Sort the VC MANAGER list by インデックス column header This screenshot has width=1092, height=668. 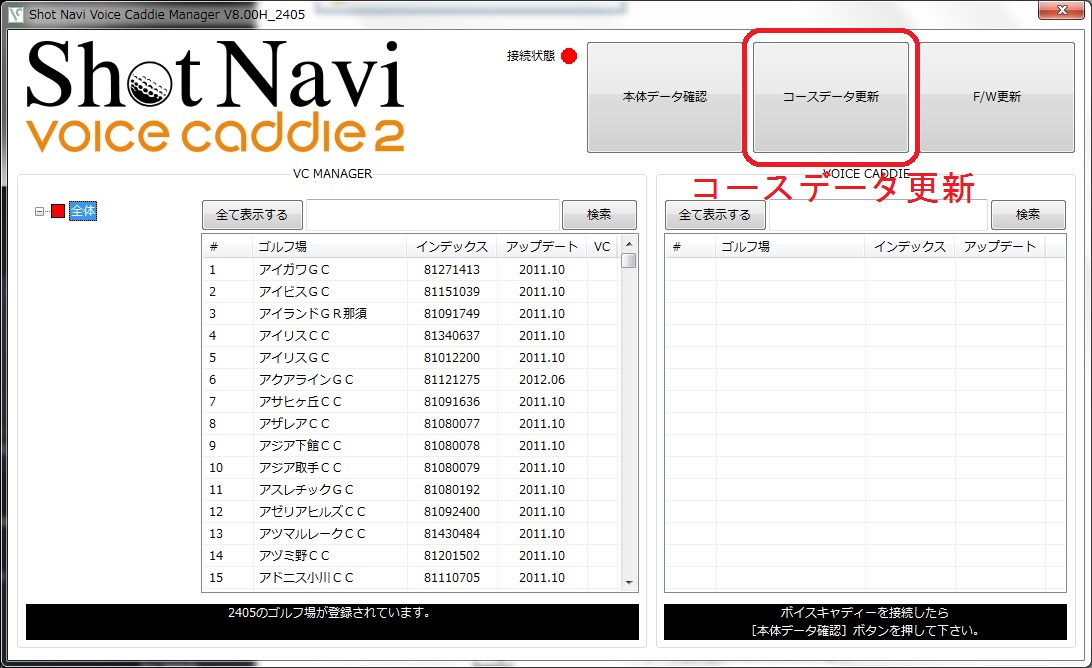pos(452,246)
